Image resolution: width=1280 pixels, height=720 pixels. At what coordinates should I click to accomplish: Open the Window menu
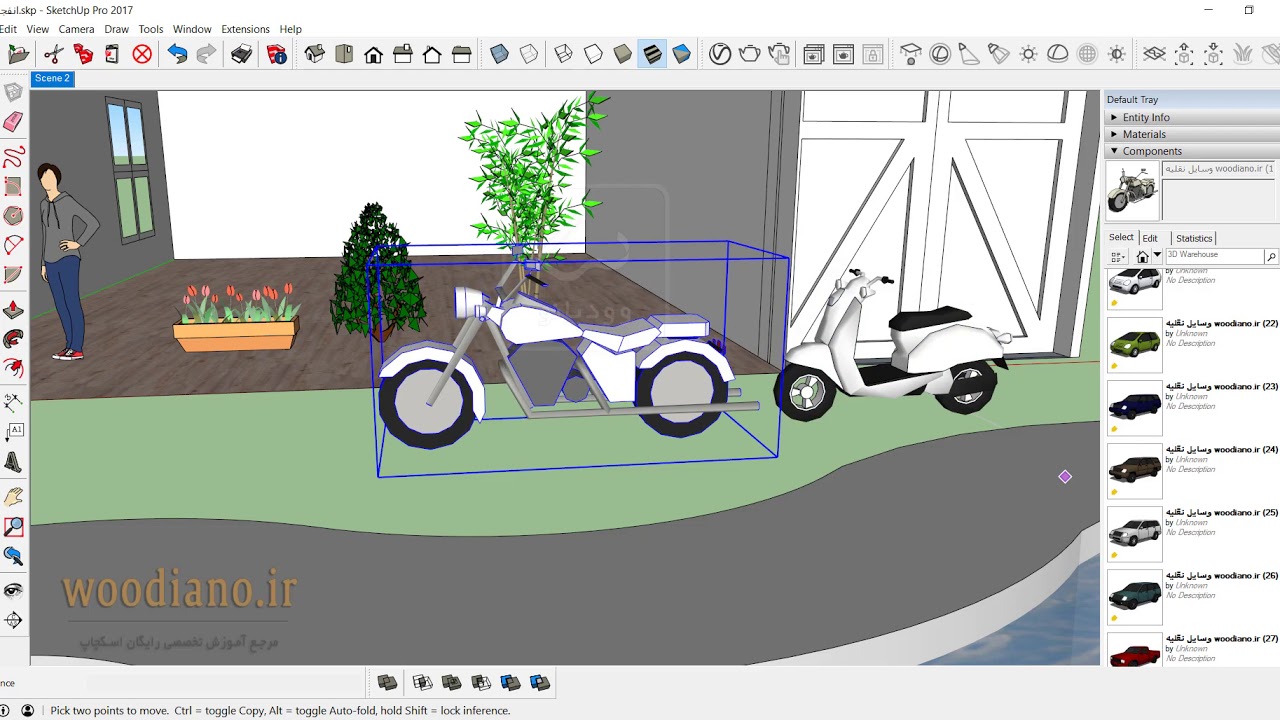[x=192, y=29]
